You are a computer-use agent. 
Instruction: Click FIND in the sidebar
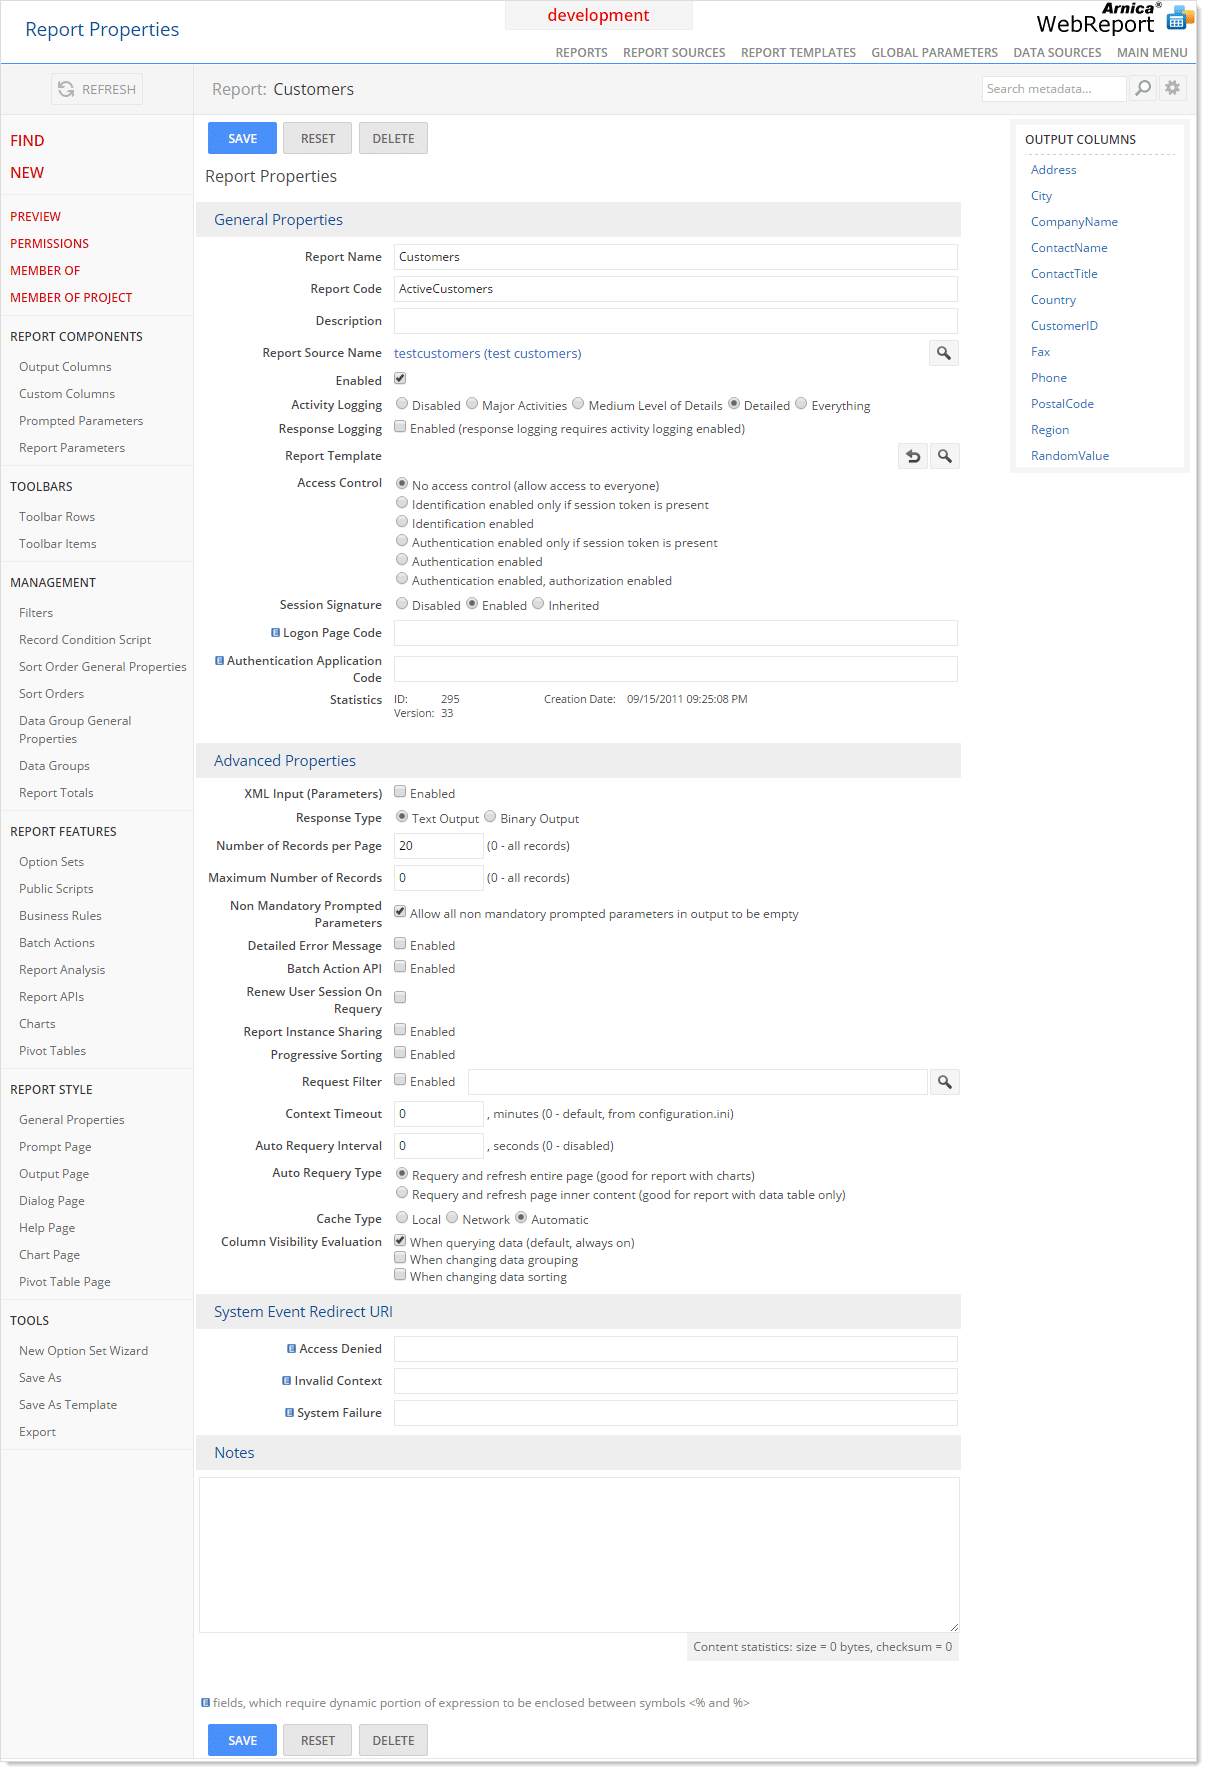coord(27,141)
